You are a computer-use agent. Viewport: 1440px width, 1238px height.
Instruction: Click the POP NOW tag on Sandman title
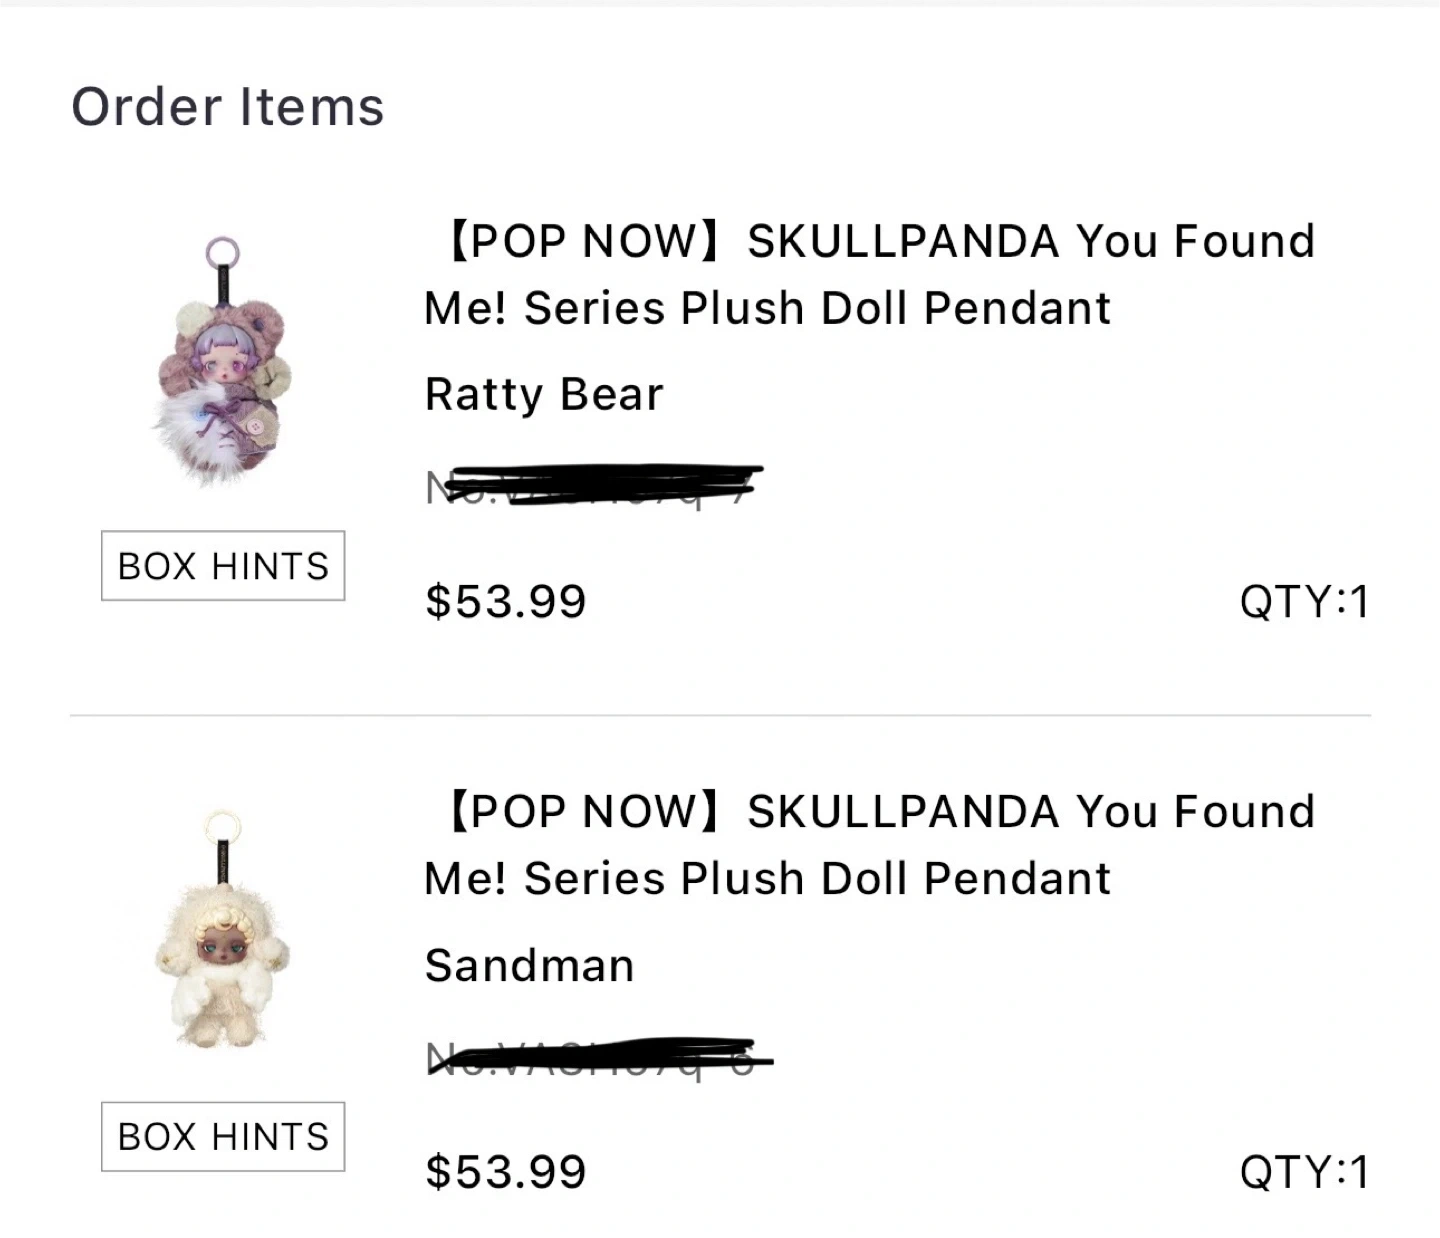pyautogui.click(x=584, y=812)
